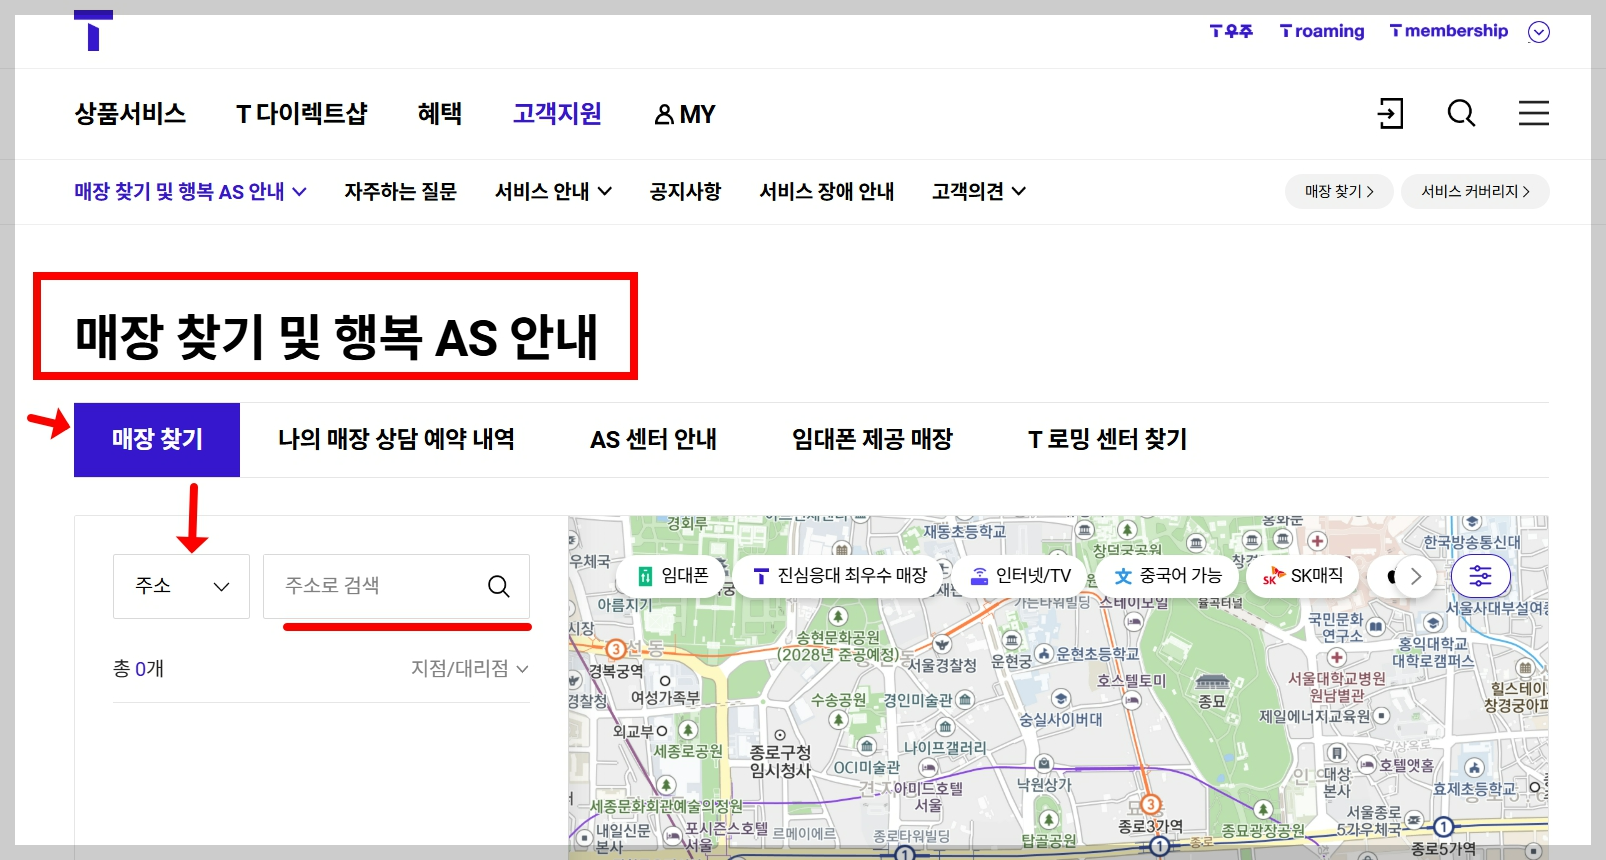Image resolution: width=1606 pixels, height=860 pixels.
Task: Toggle the 인터넷/TV map filter chip
Action: tap(1020, 576)
